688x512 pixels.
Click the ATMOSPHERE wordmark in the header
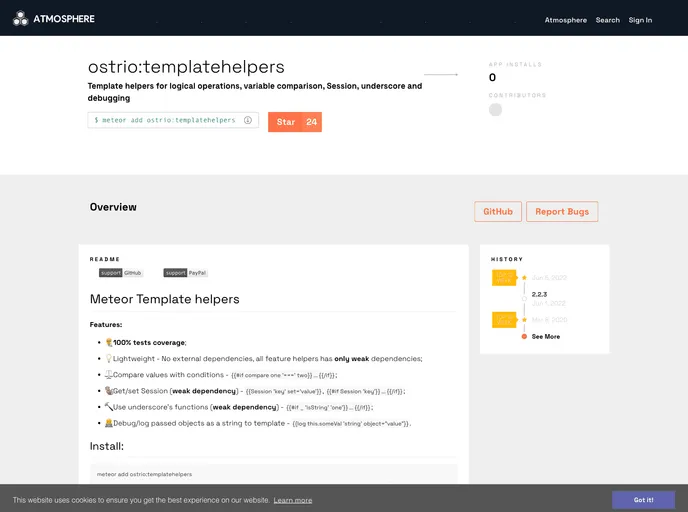tap(64, 19)
